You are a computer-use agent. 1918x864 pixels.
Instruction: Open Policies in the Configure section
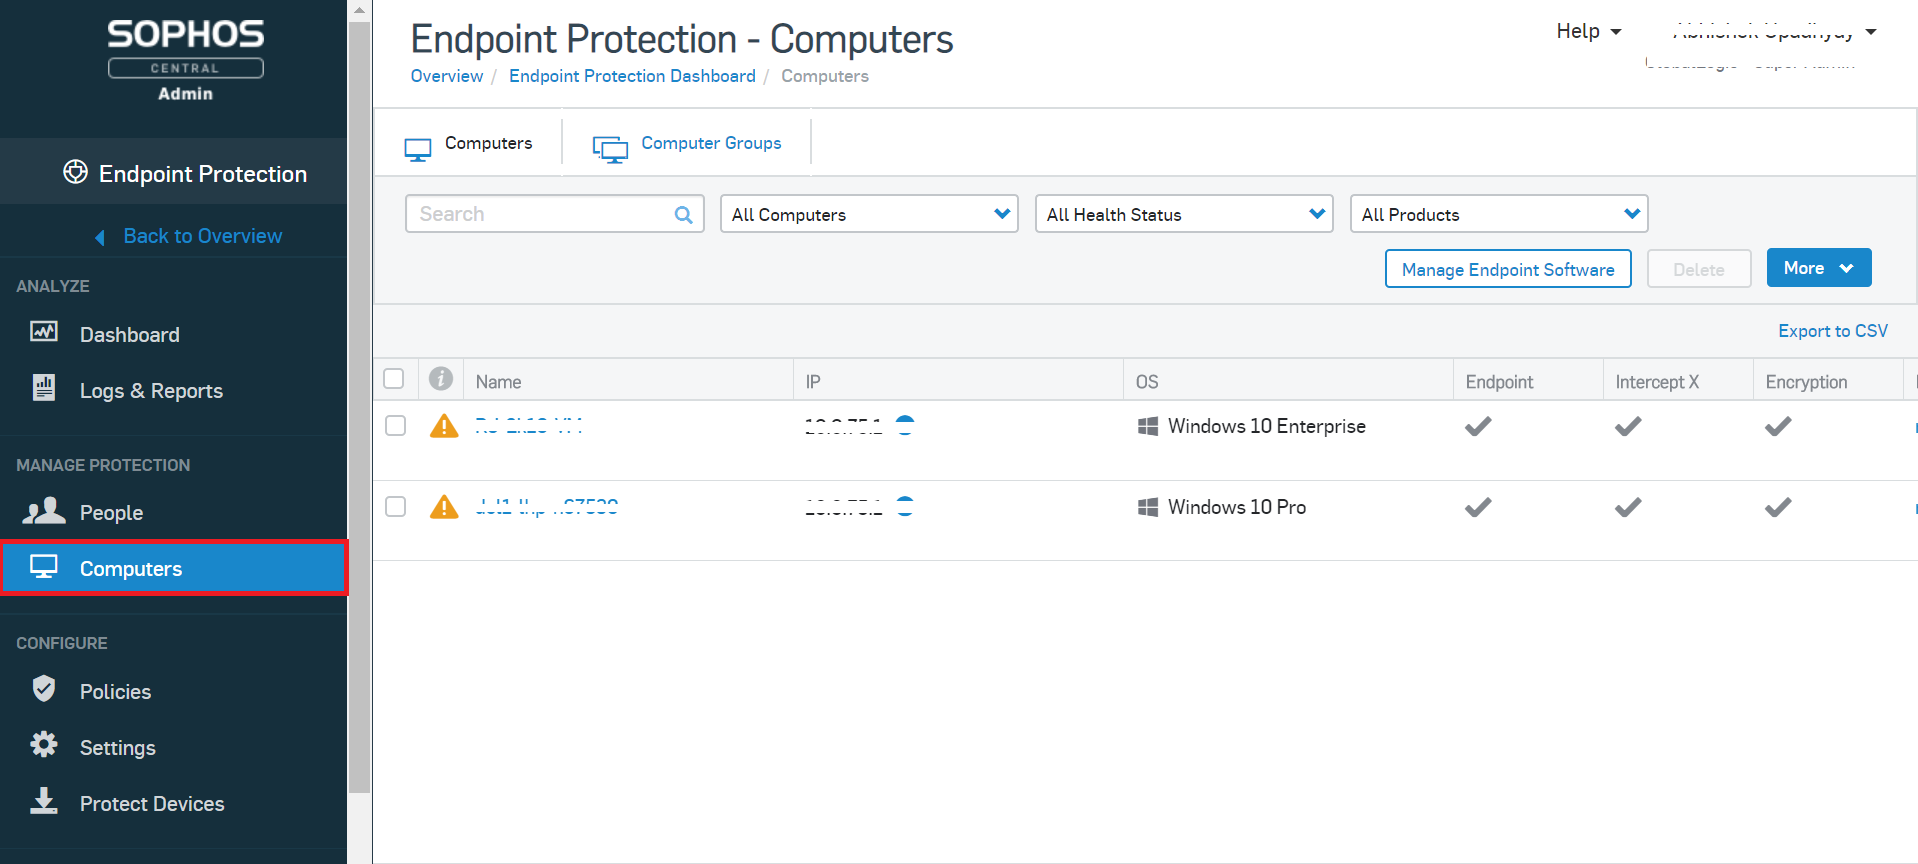coord(115,692)
